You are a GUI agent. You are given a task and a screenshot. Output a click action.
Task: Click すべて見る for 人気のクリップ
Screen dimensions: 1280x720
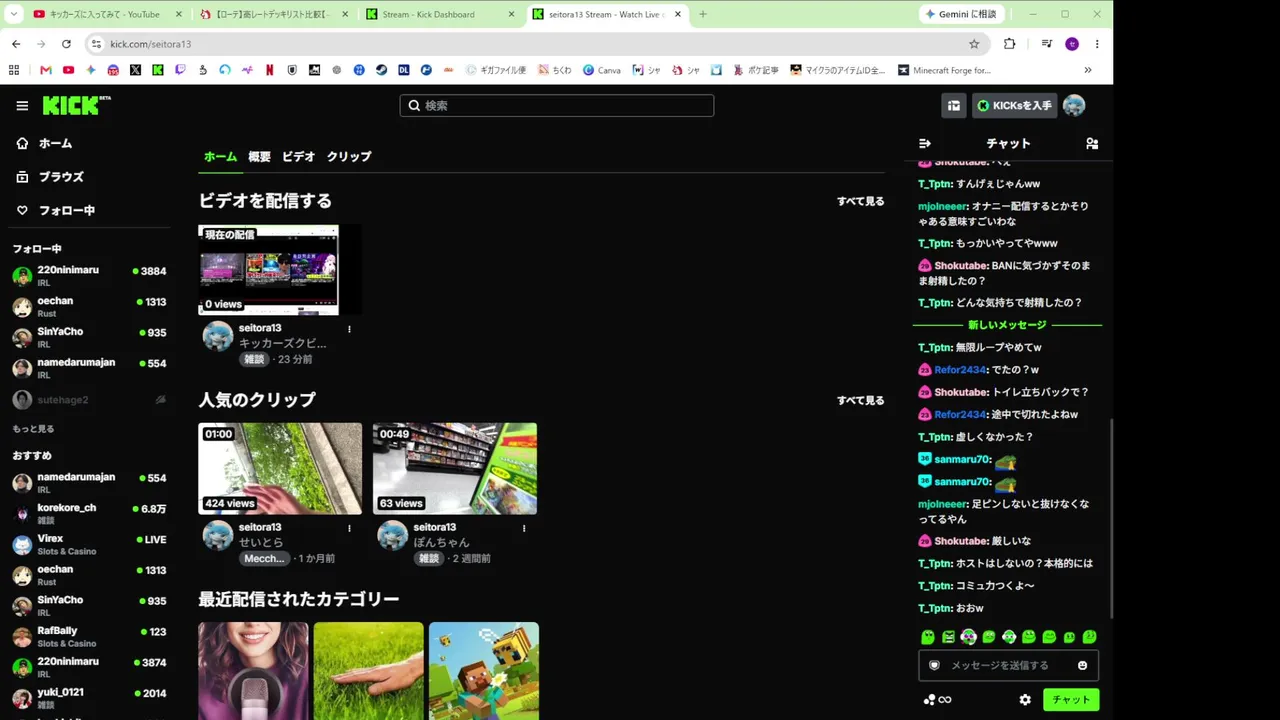(x=860, y=400)
